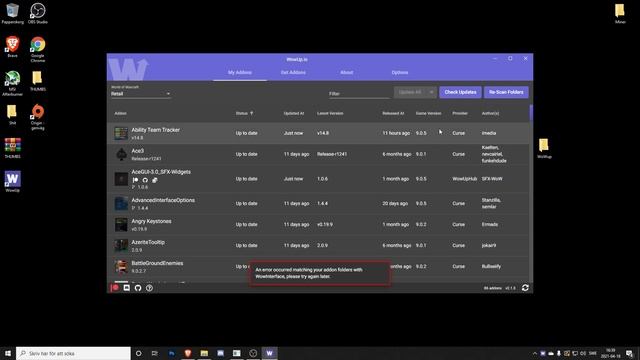Focus the Filter input field
Screen dimensions: 640x360
[x=359, y=94]
